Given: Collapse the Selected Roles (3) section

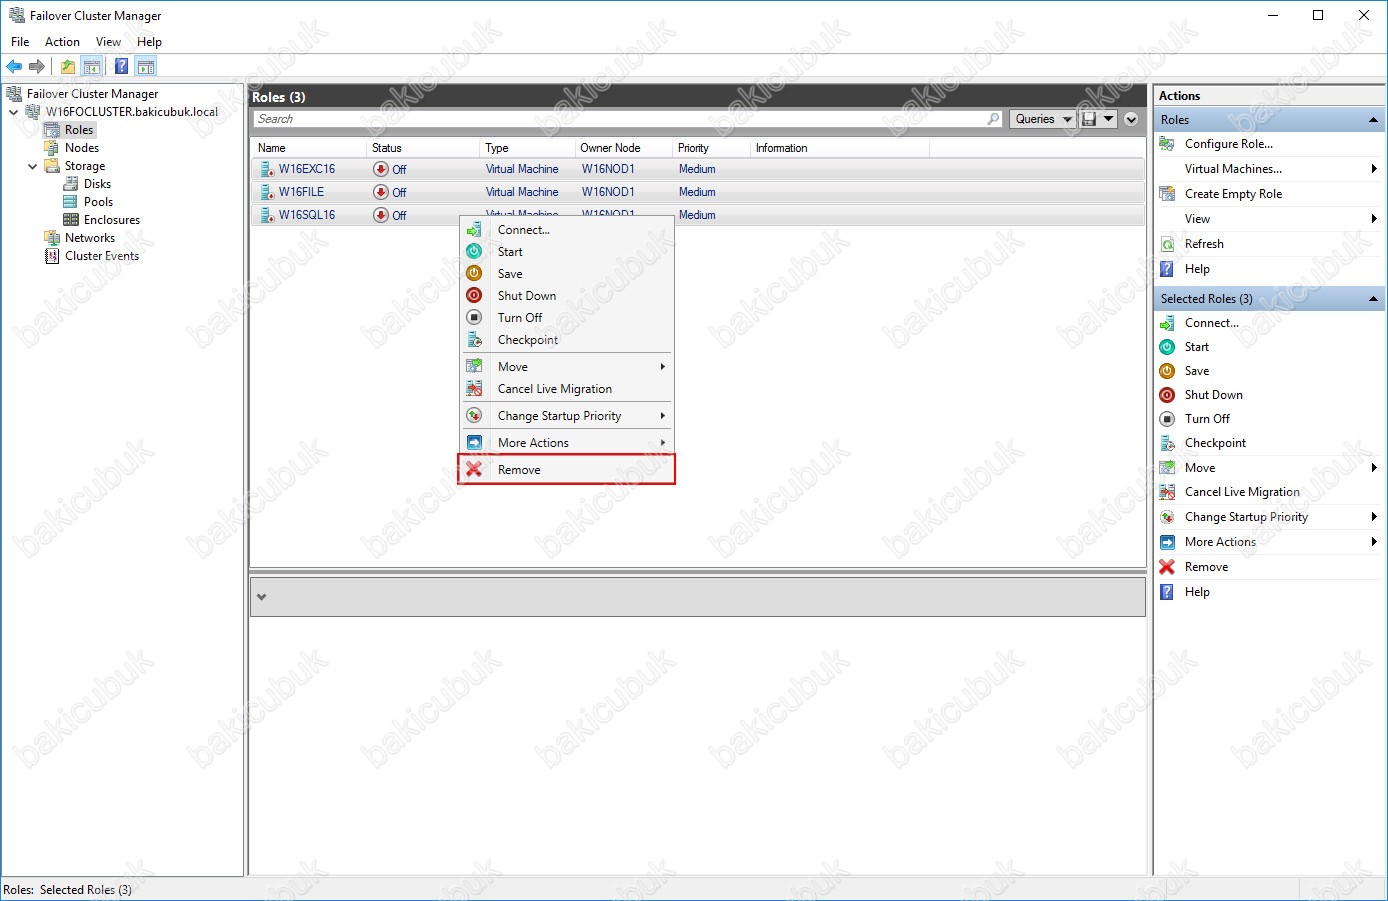Looking at the screenshot, I should (x=1374, y=299).
